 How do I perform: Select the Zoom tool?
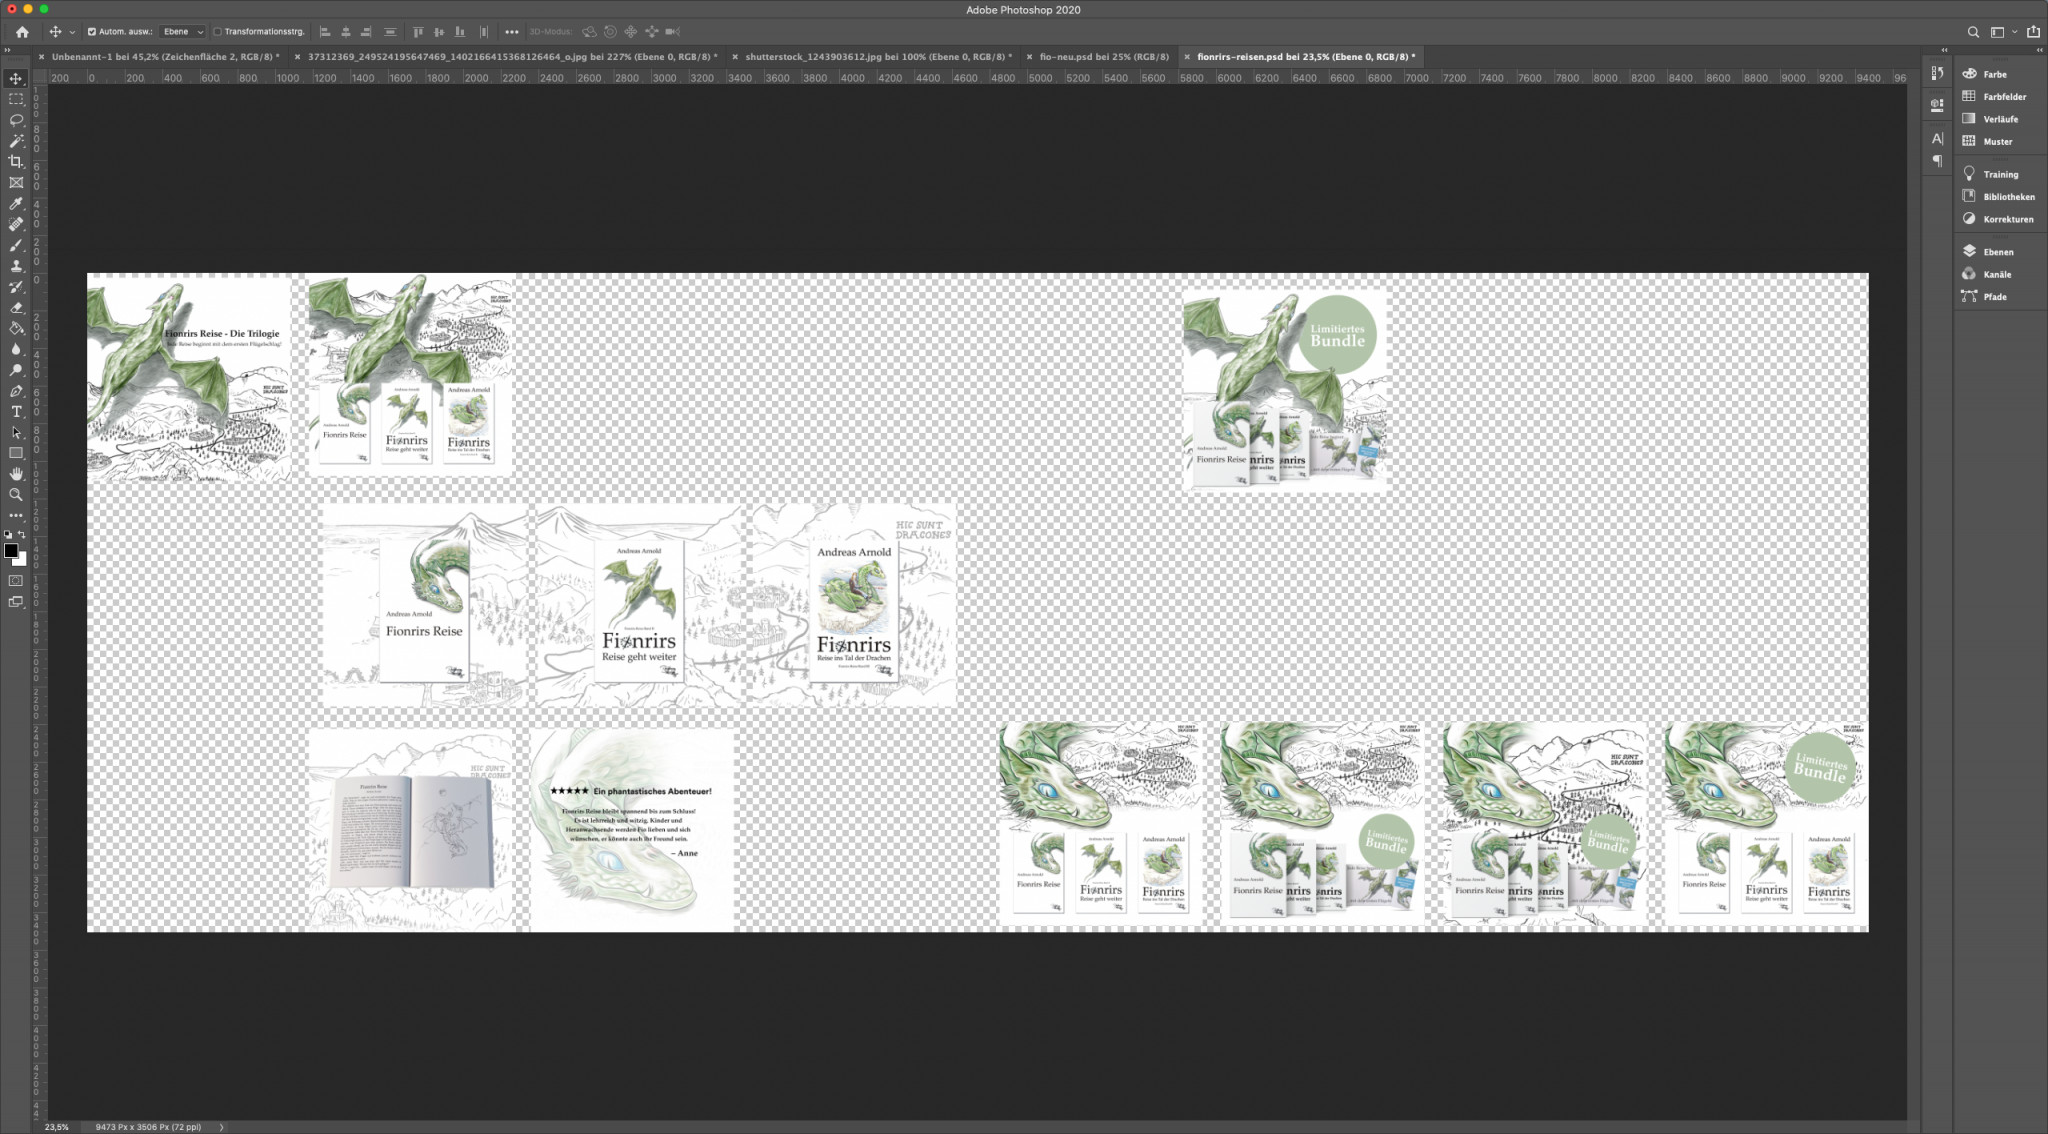pyautogui.click(x=16, y=495)
